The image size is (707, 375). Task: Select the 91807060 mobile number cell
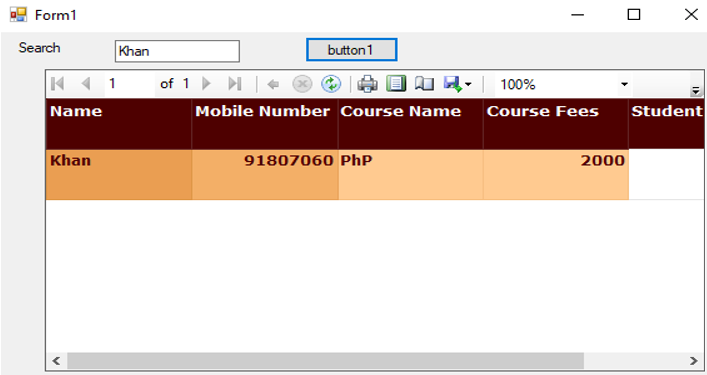click(x=265, y=174)
